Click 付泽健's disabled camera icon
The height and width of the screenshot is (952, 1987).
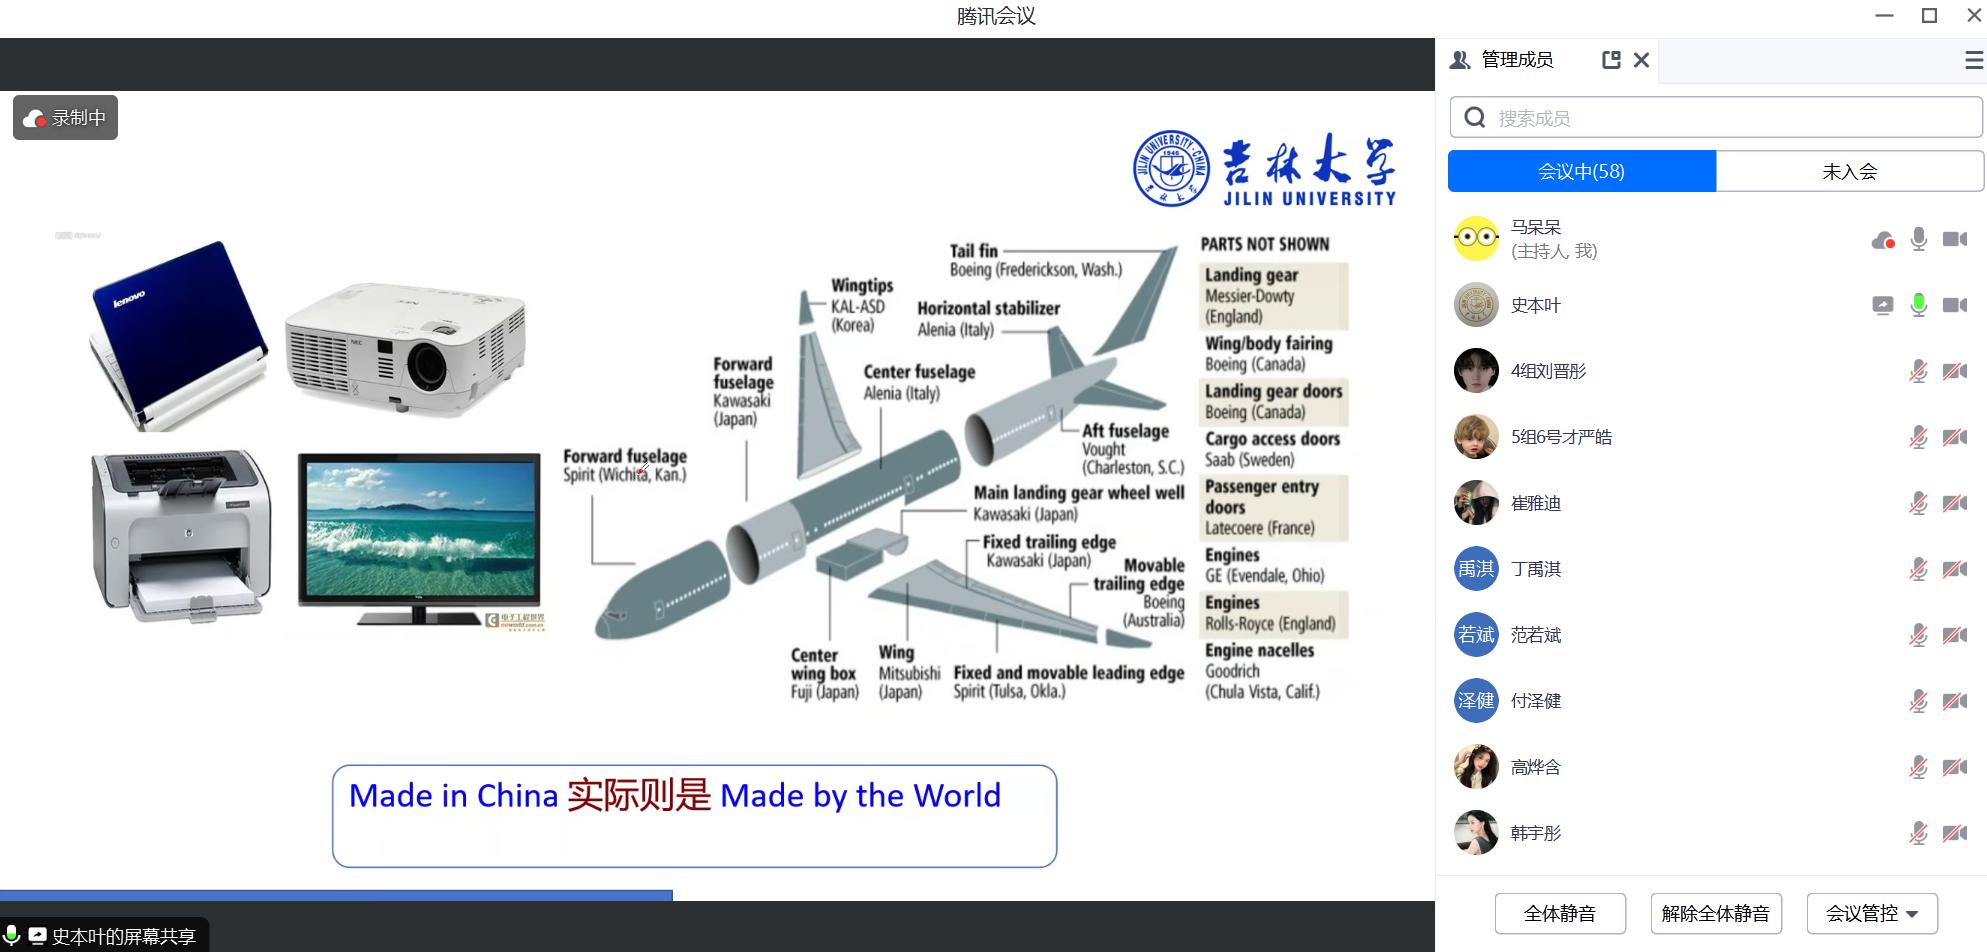pyautogui.click(x=1955, y=701)
